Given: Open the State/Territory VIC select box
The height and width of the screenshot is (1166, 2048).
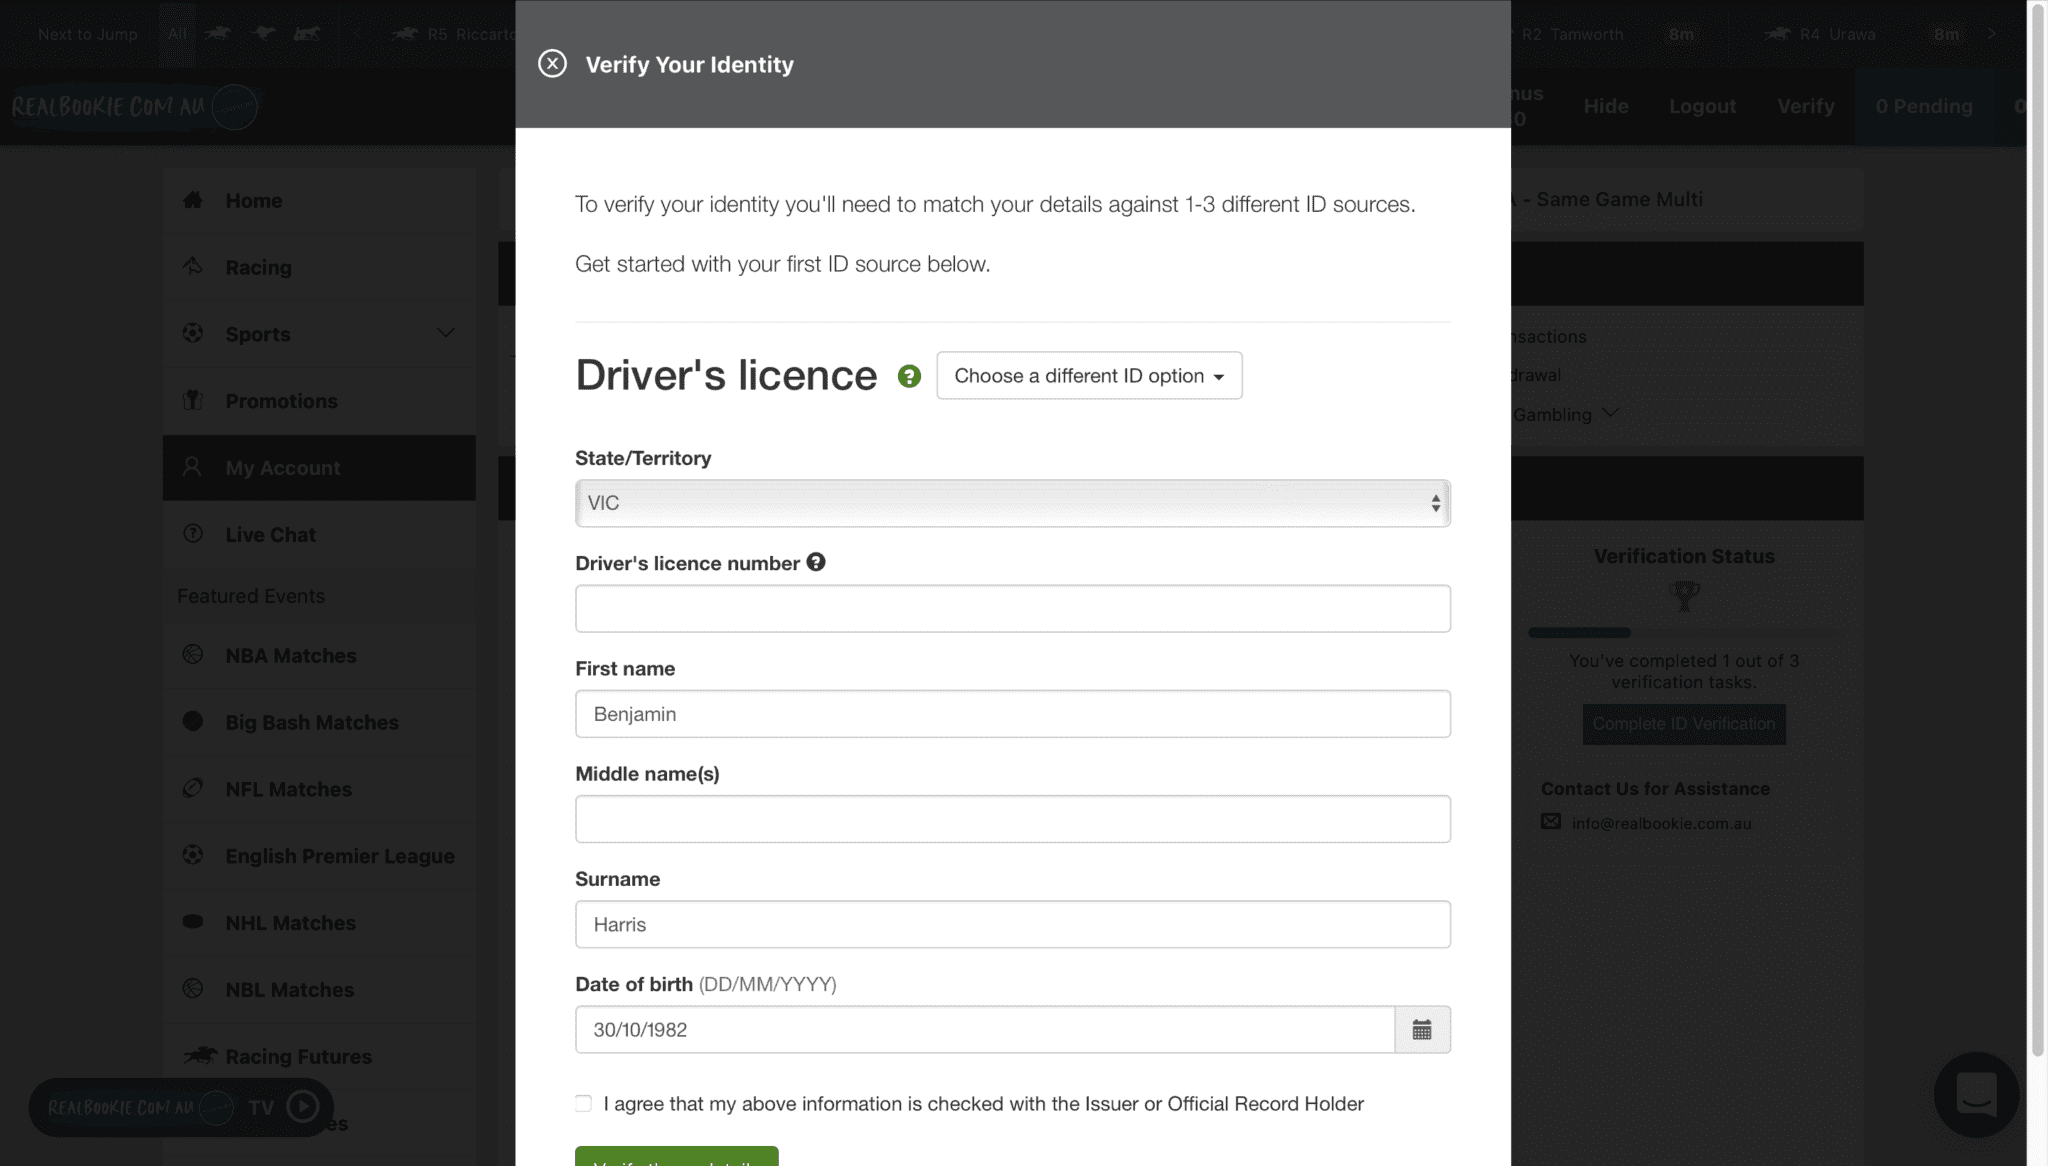Looking at the screenshot, I should 1012,503.
